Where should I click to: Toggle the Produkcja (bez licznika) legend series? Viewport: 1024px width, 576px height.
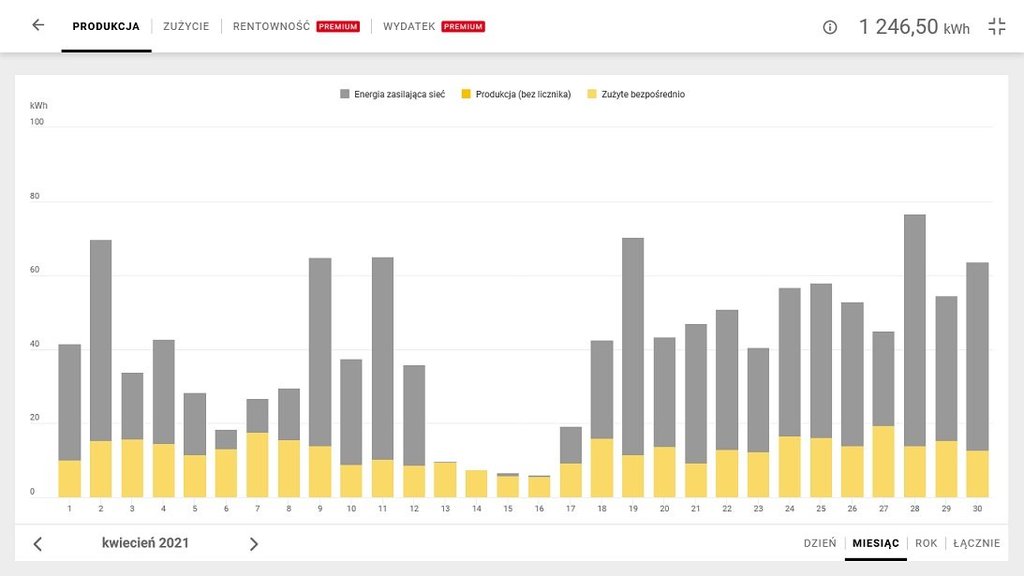tap(515, 94)
